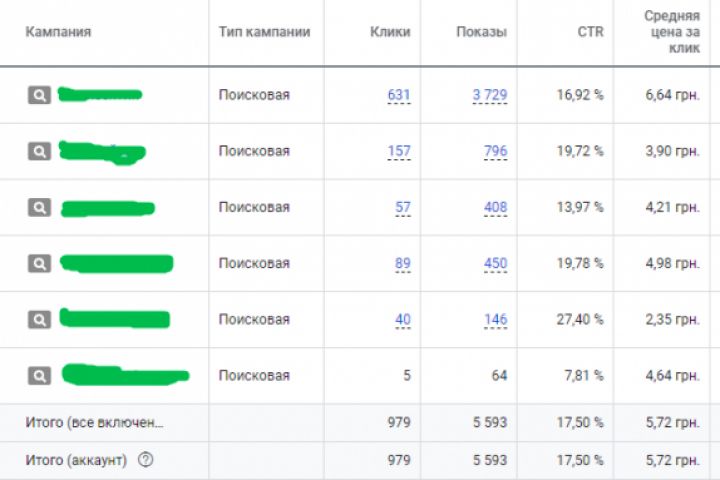
Task: Click search campaign icon in 157-clicks row
Action: 38,151
